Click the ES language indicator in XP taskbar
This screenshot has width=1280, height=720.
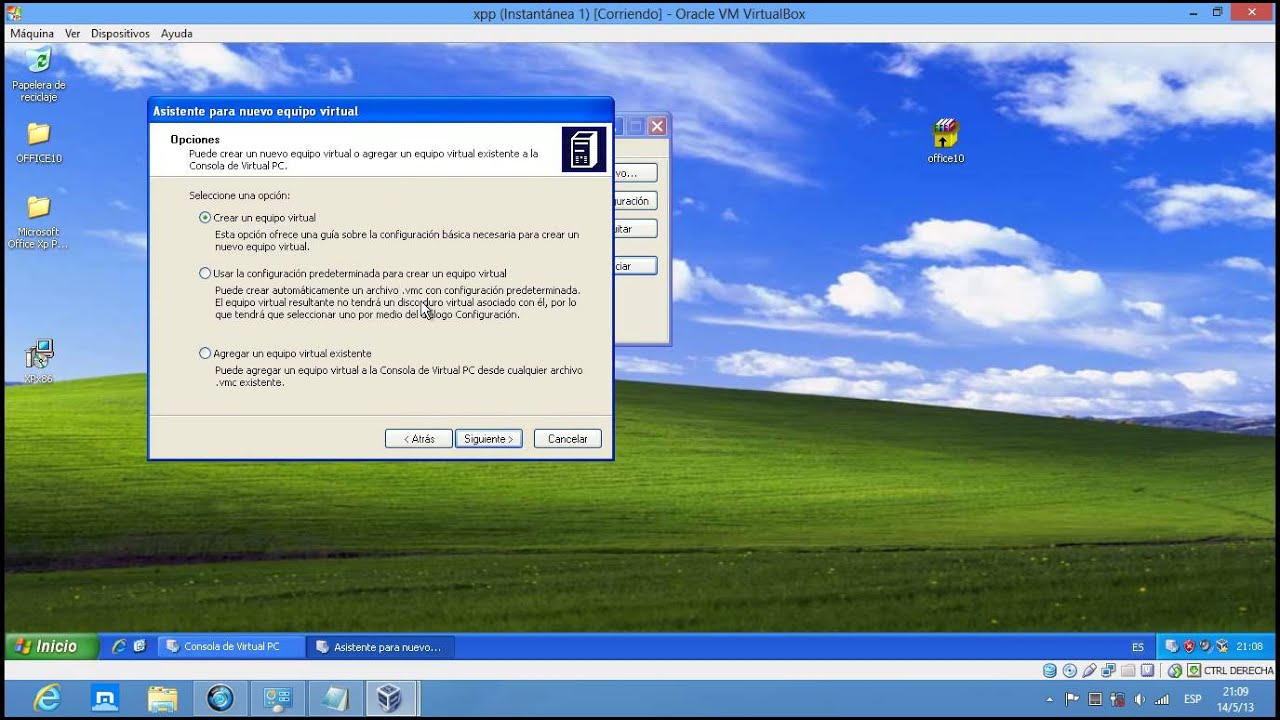point(1138,647)
